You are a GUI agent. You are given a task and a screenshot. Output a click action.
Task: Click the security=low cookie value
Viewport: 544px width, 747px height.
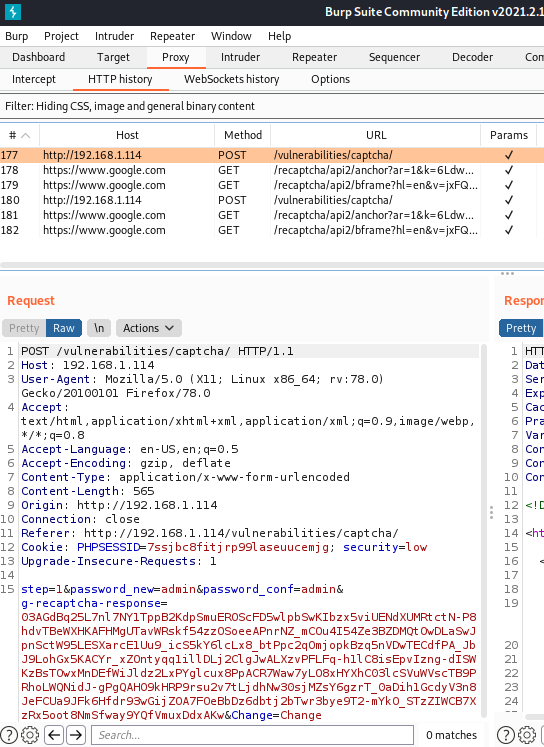pos(385,547)
